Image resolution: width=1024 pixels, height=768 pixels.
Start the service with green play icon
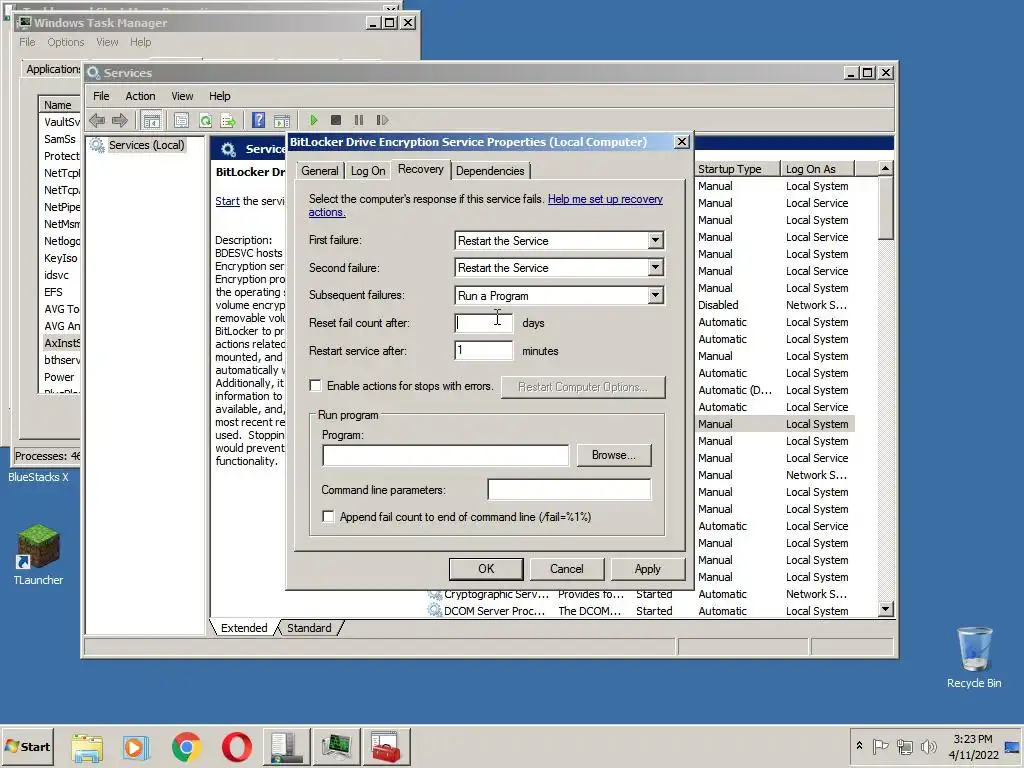click(313, 120)
